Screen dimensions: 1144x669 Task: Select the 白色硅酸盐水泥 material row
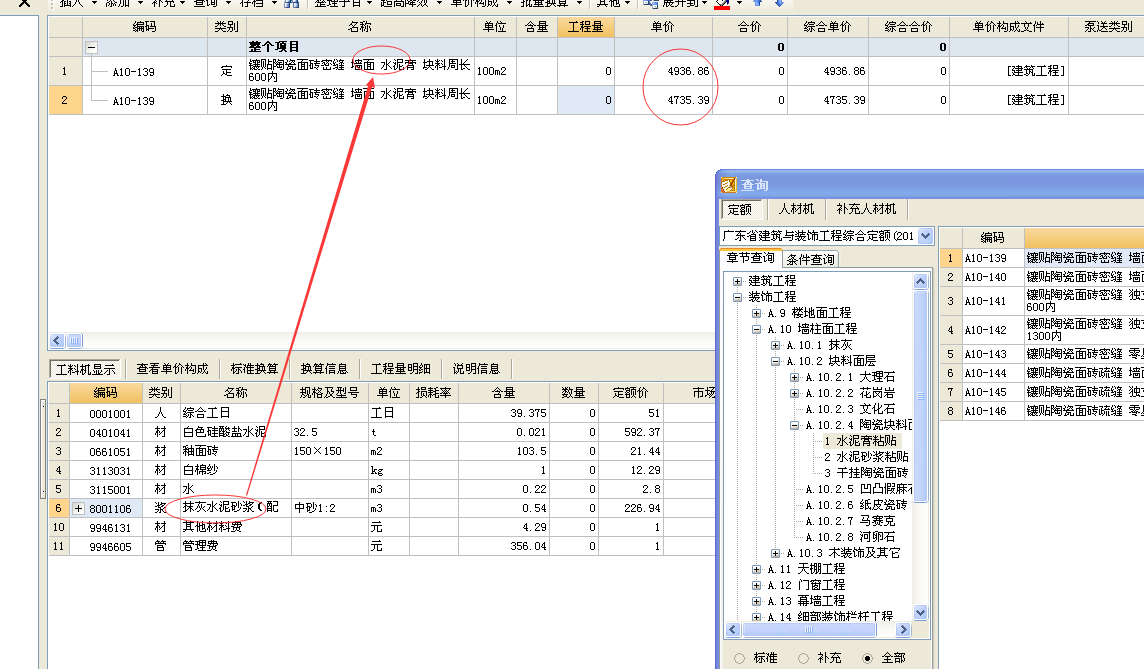[x=382, y=432]
